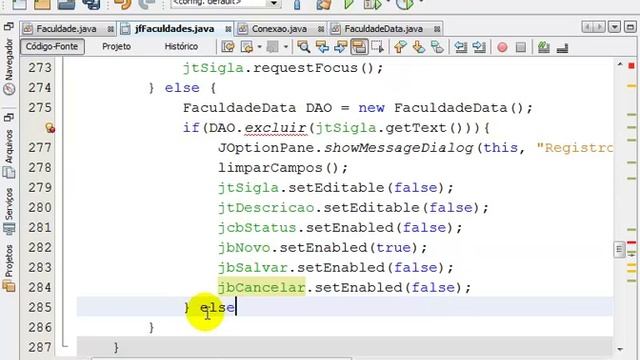This screenshot has width=640, height=360.
Task: Open the Faculdade.java tab
Action: pyautogui.click(x=66, y=29)
